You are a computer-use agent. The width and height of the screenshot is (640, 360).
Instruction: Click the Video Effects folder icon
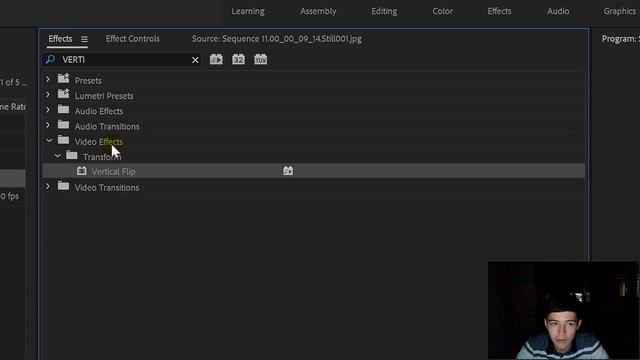click(x=63, y=140)
